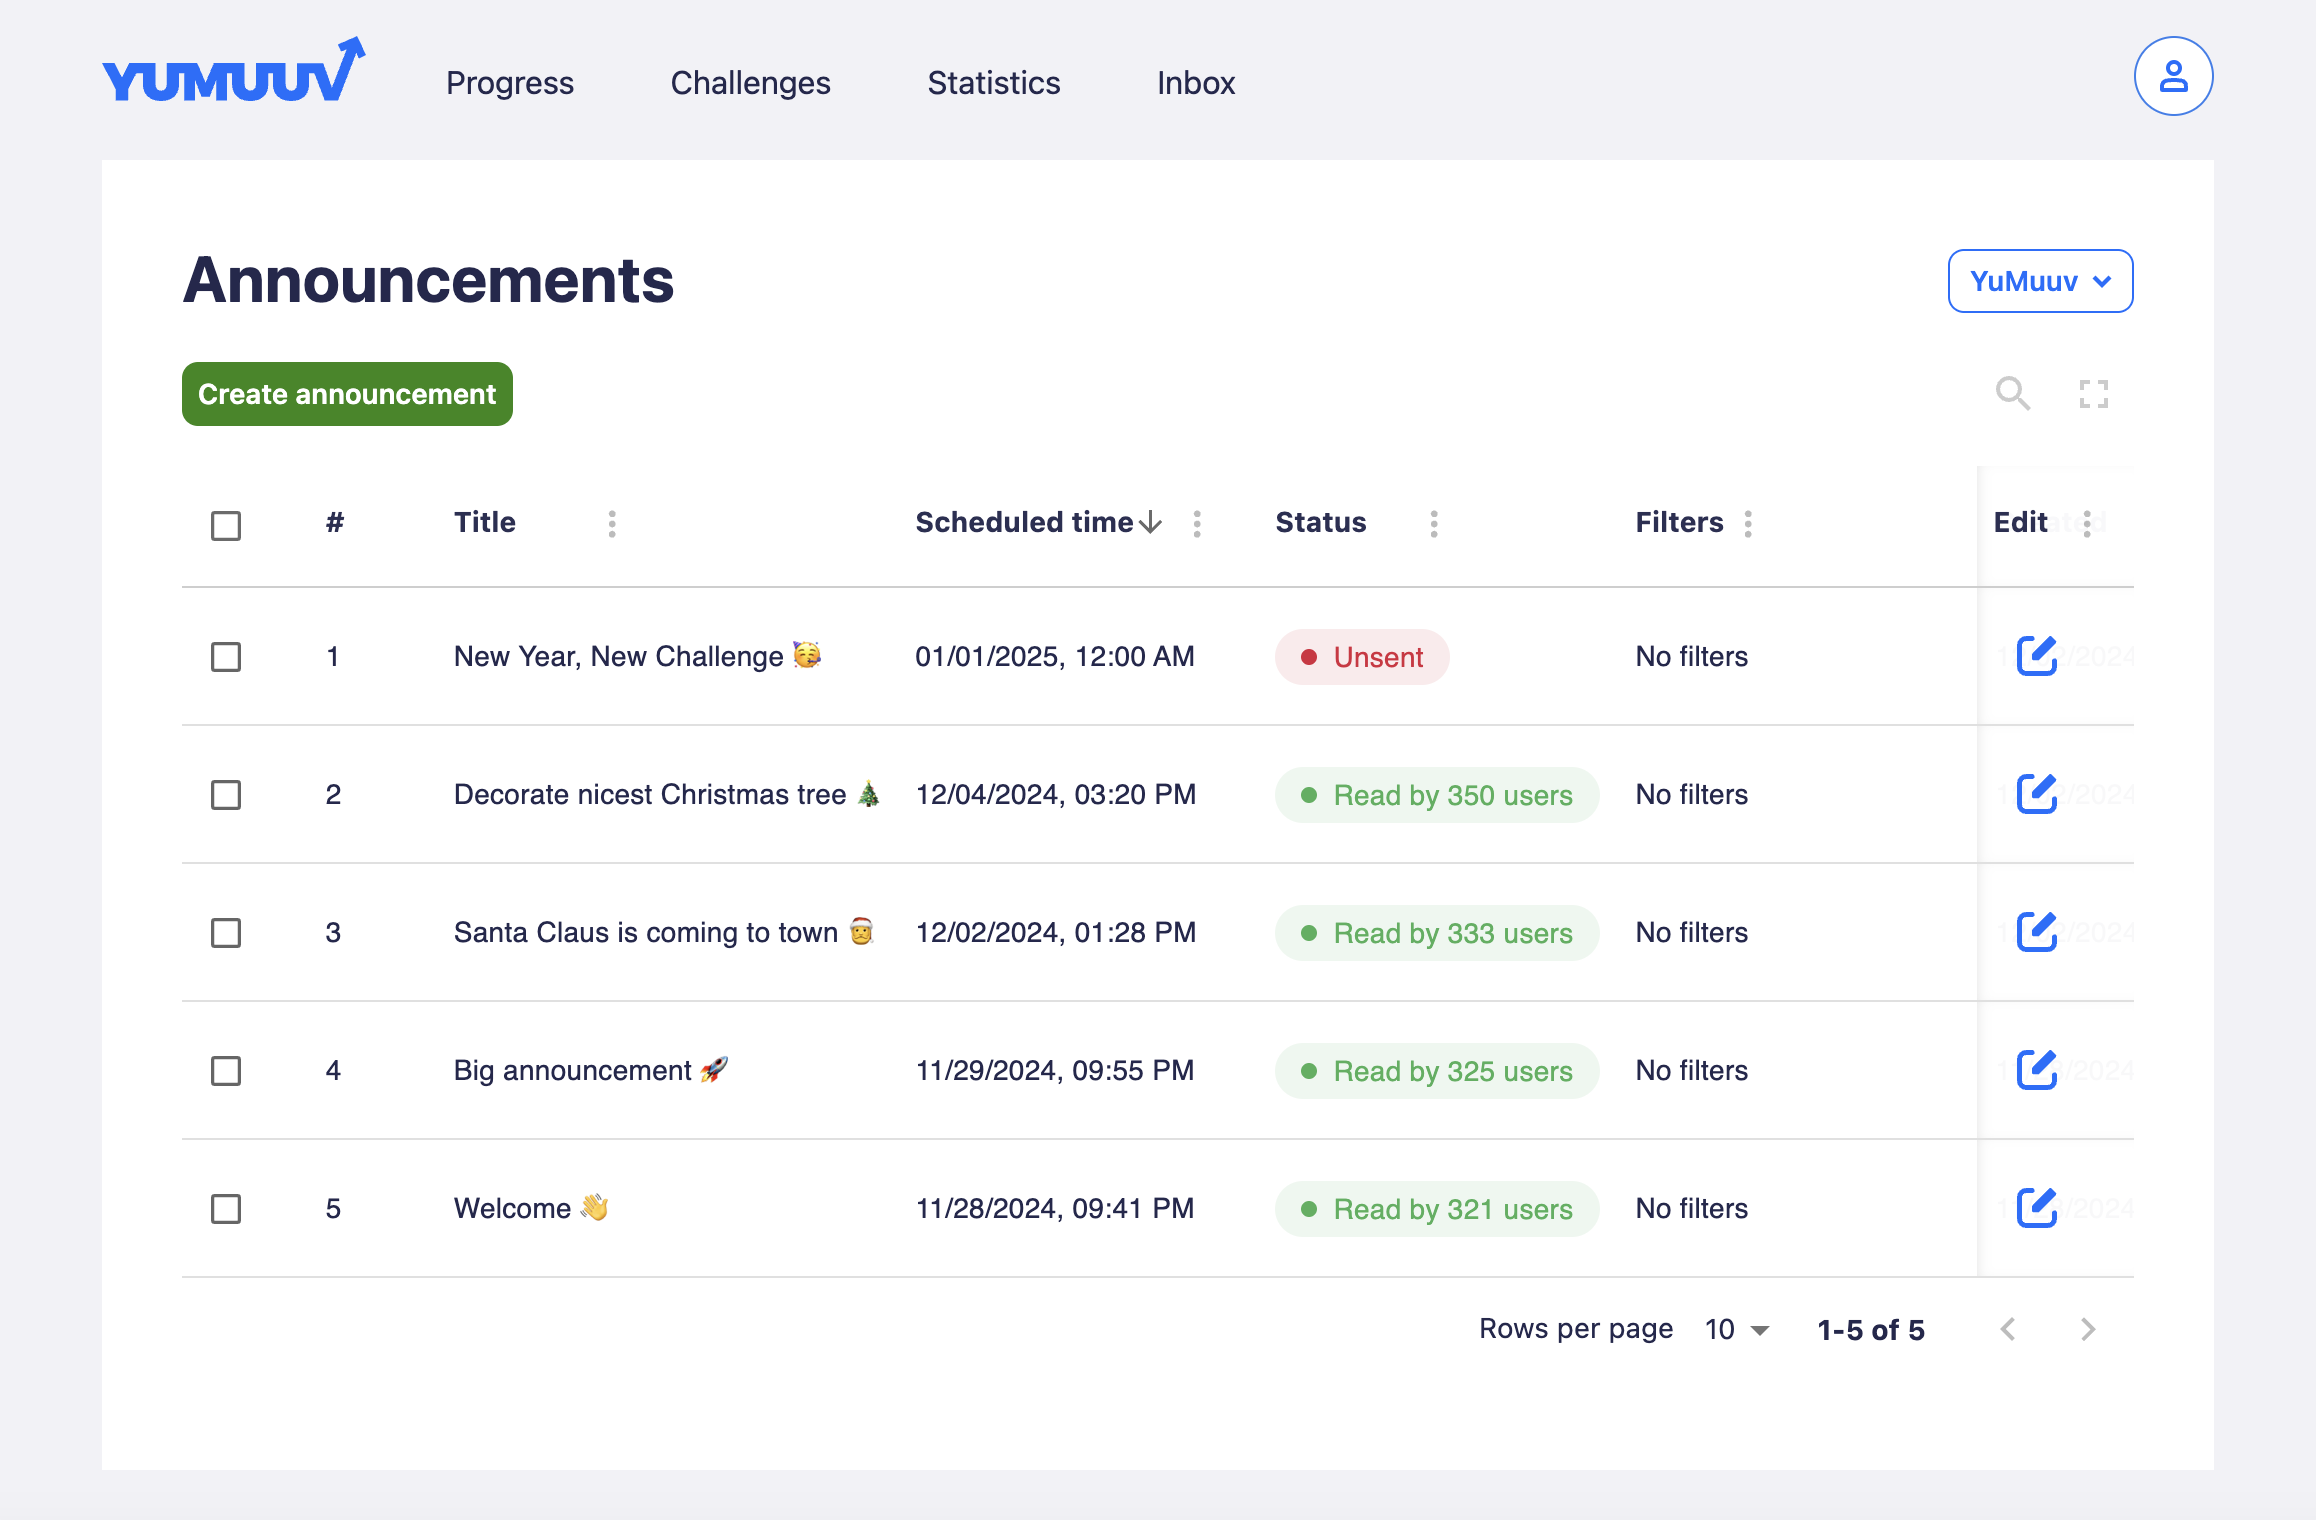The height and width of the screenshot is (1520, 2316).
Task: Open Edit column options menu
Action: coord(2087,523)
